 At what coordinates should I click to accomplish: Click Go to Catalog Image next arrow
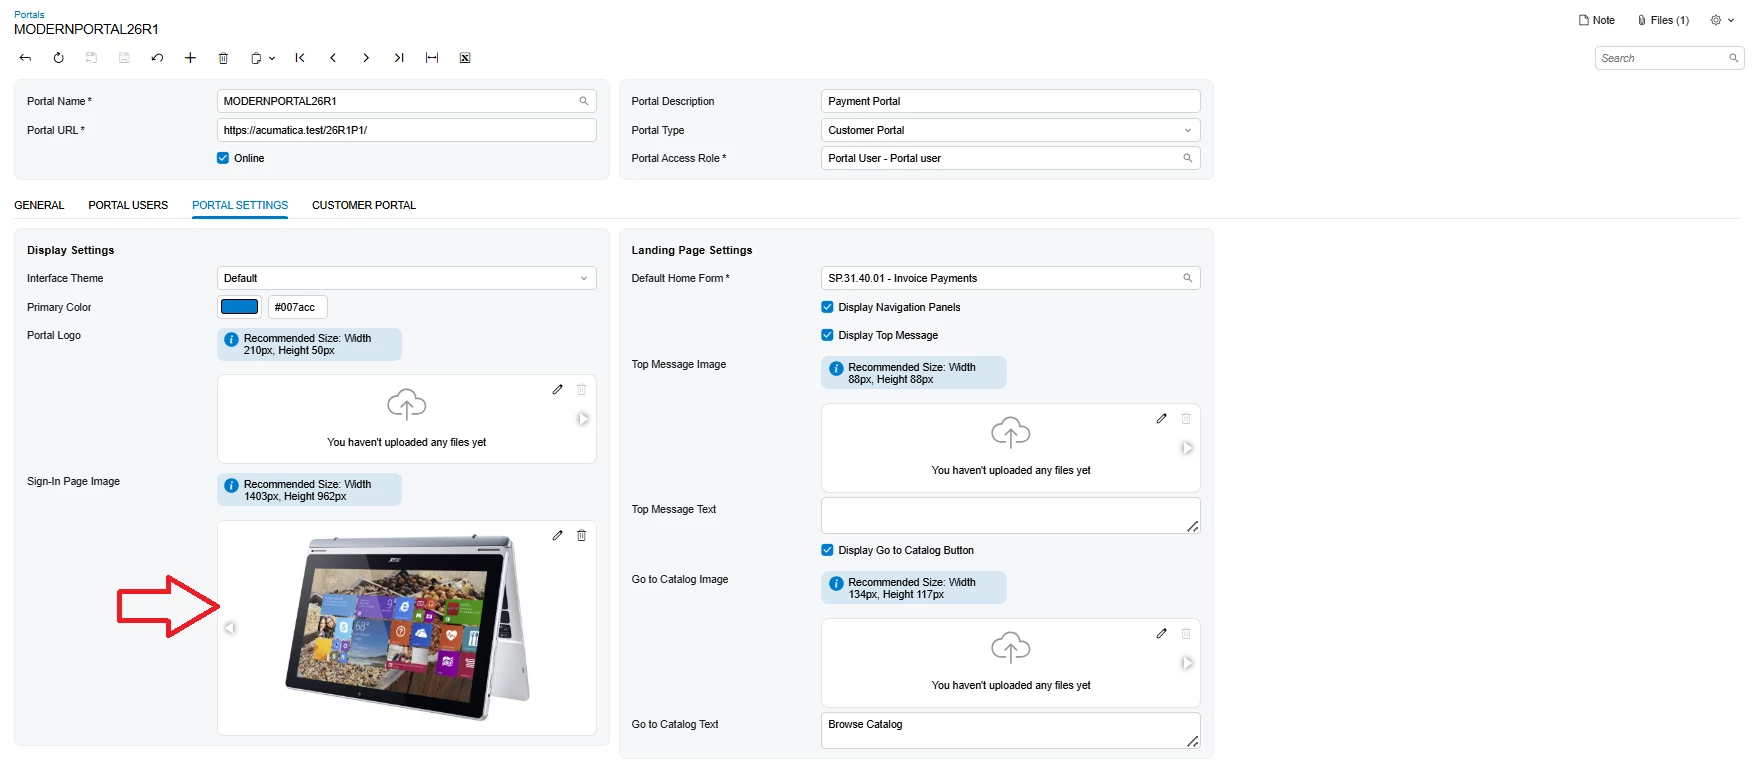pyautogui.click(x=1187, y=663)
